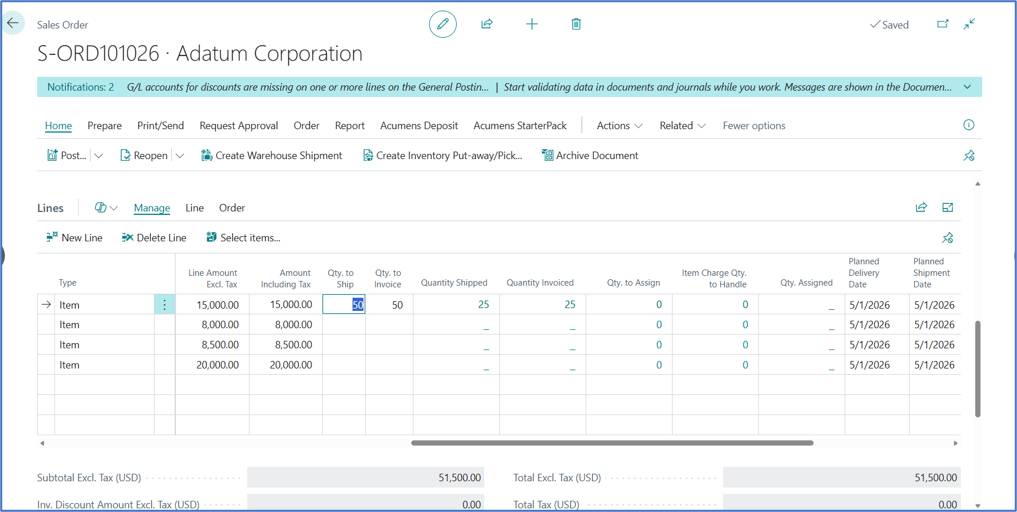Select the Home tab
This screenshot has width=1017, height=512.
58,126
